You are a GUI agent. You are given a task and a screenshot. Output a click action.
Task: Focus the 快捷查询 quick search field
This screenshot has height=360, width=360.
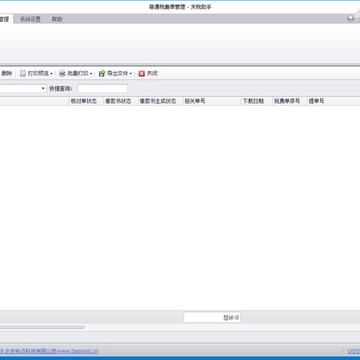[x=102, y=88]
